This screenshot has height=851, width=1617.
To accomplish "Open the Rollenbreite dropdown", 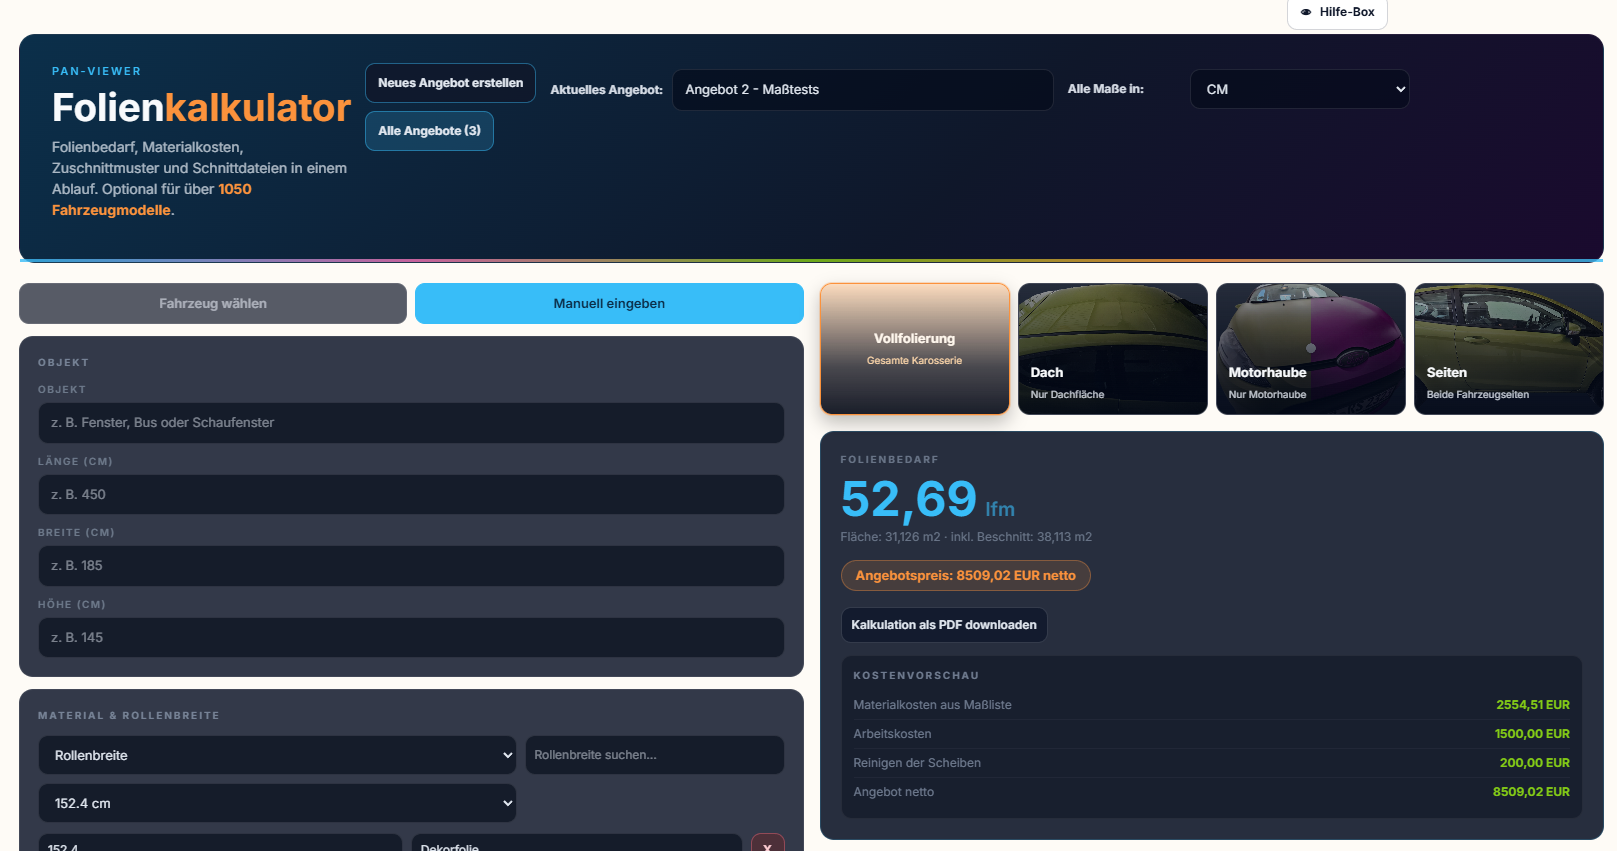I will (277, 755).
